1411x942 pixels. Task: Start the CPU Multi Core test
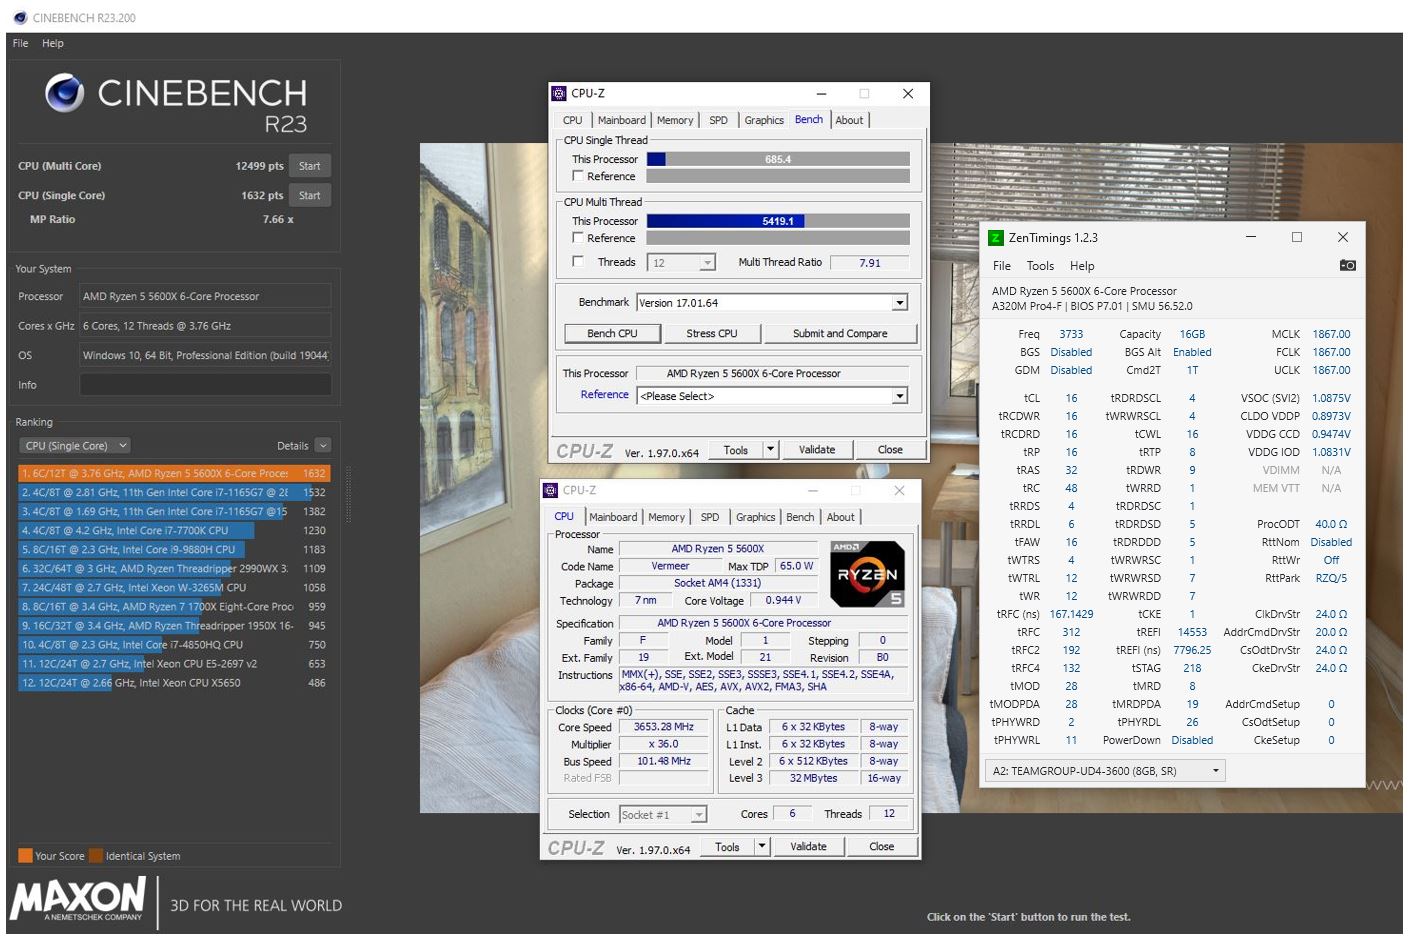310,166
